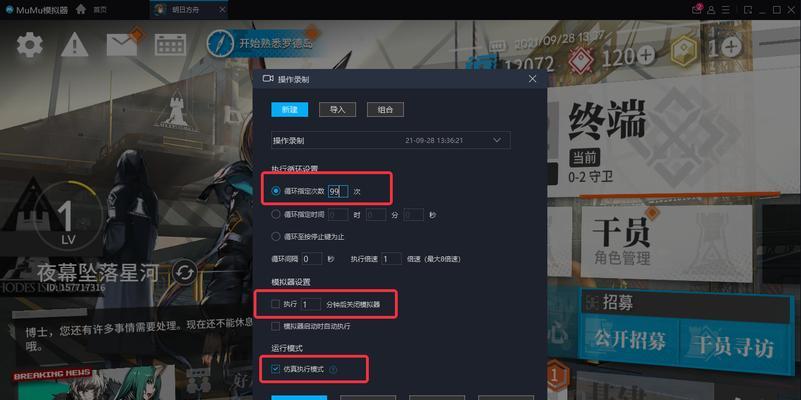The height and width of the screenshot is (400, 801).
Task: Open the 公开招募 button
Action: coord(630,340)
